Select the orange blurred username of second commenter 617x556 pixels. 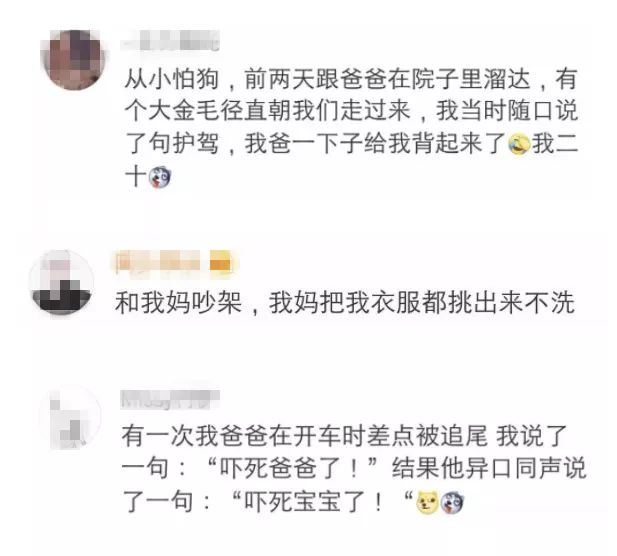[x=160, y=261]
